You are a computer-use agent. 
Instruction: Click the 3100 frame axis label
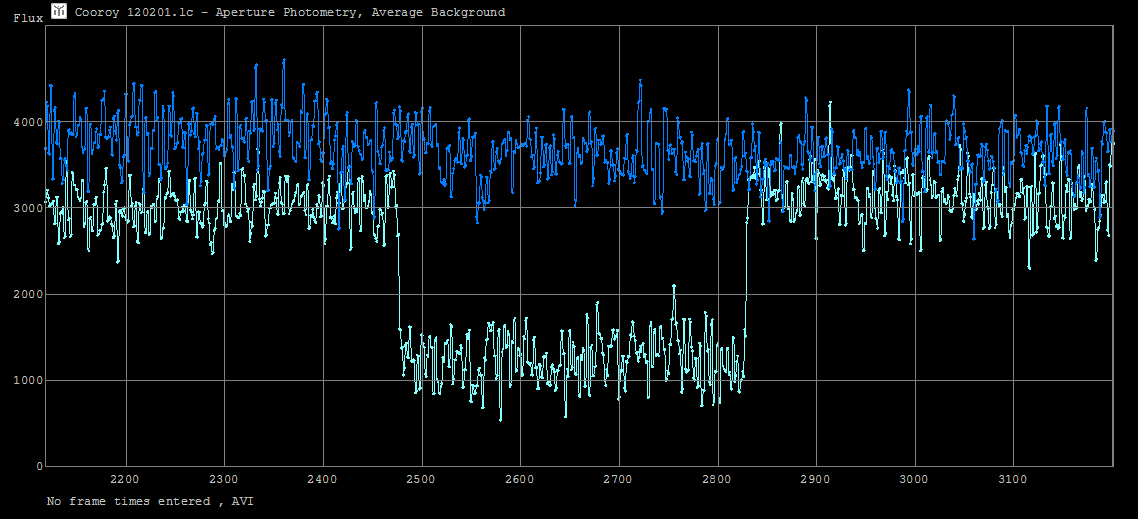tap(1012, 480)
